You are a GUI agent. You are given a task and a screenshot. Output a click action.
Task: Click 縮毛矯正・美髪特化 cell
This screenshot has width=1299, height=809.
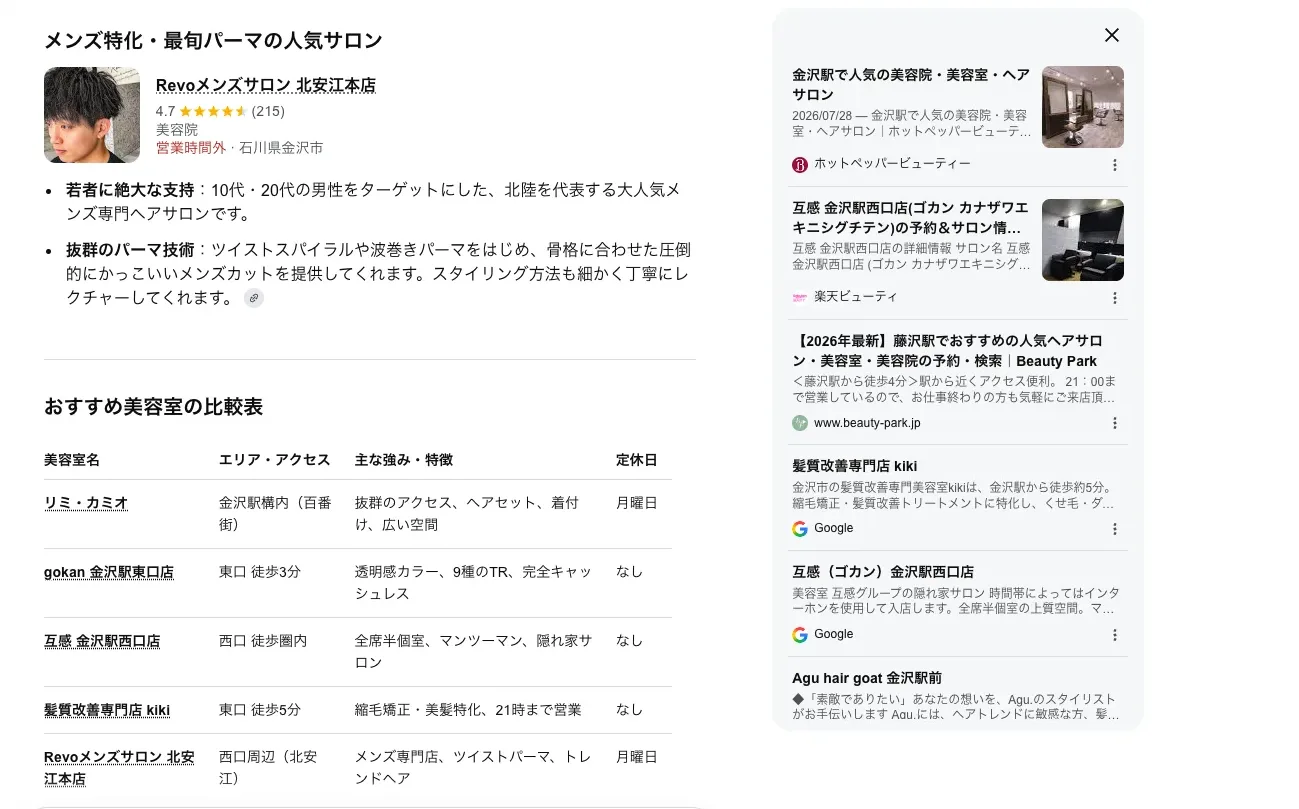click(468, 710)
